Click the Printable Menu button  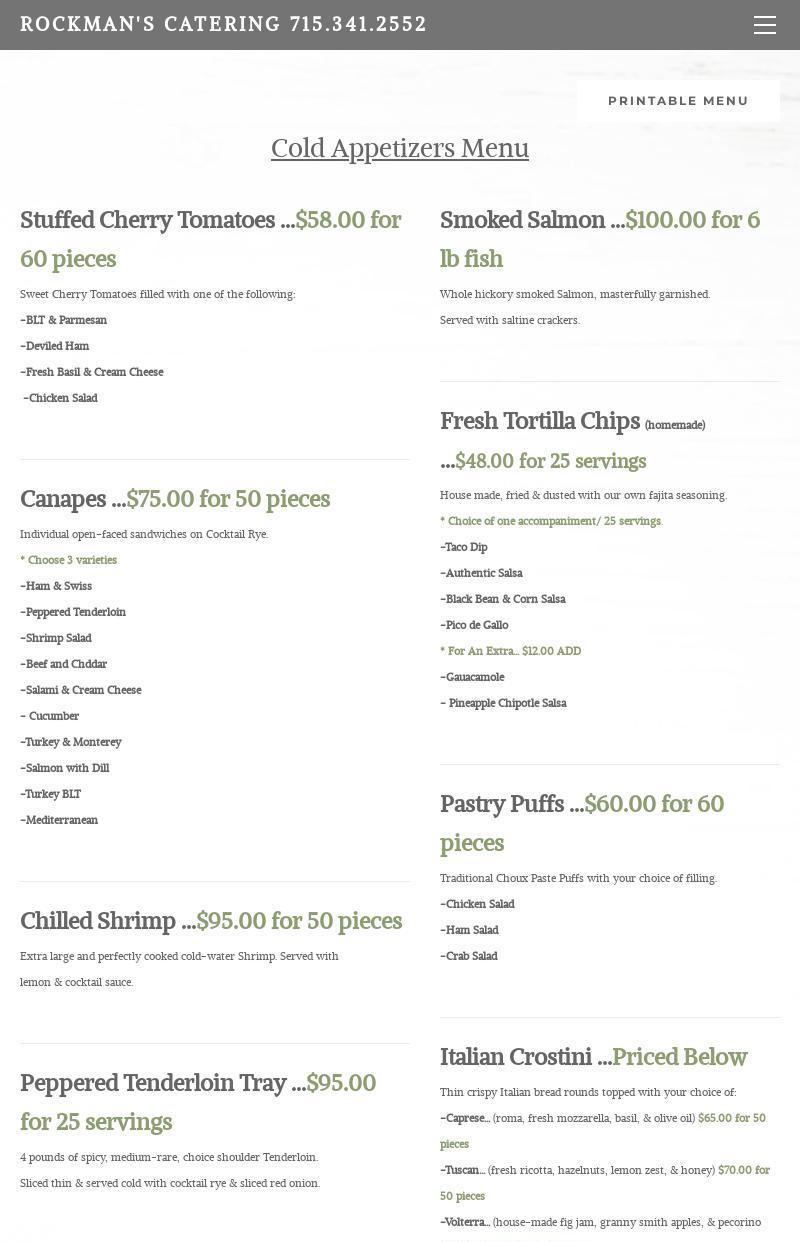coord(678,101)
